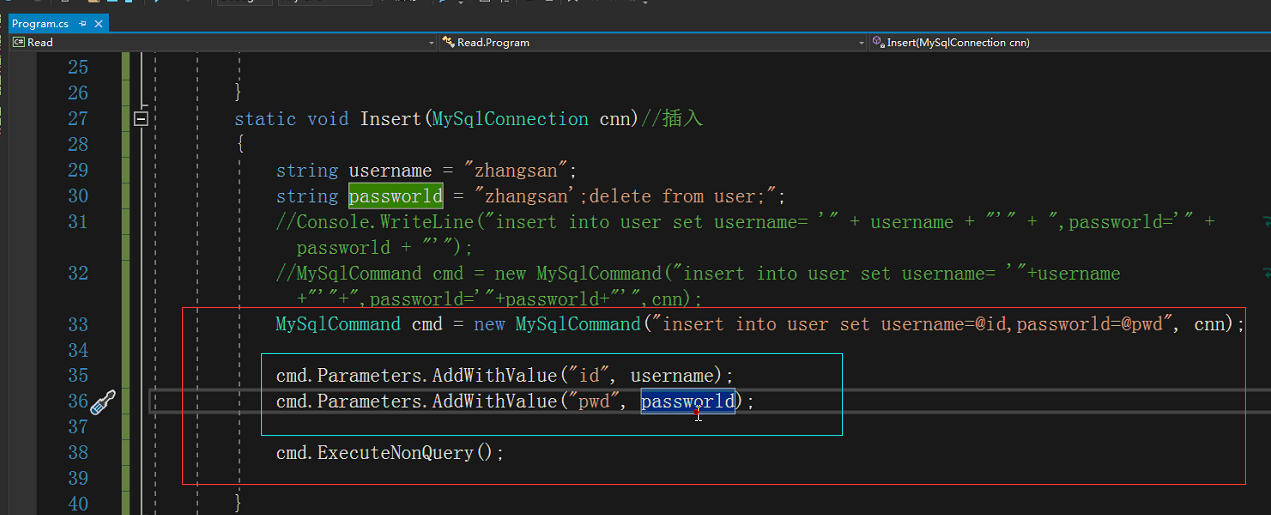Pin the Program.cs tab
Image resolution: width=1271 pixels, height=515 pixels.
tap(83, 23)
